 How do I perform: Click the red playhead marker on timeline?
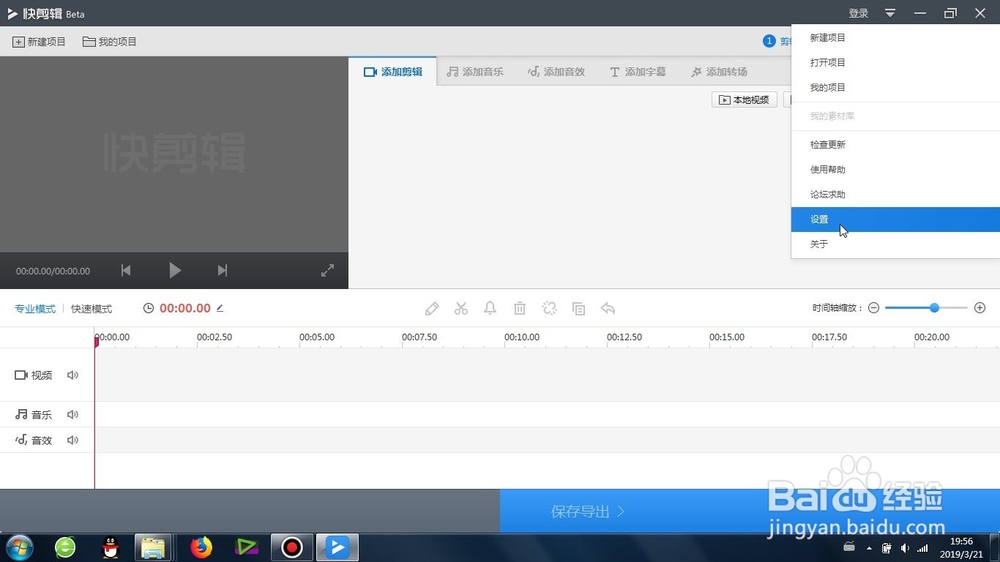point(96,341)
